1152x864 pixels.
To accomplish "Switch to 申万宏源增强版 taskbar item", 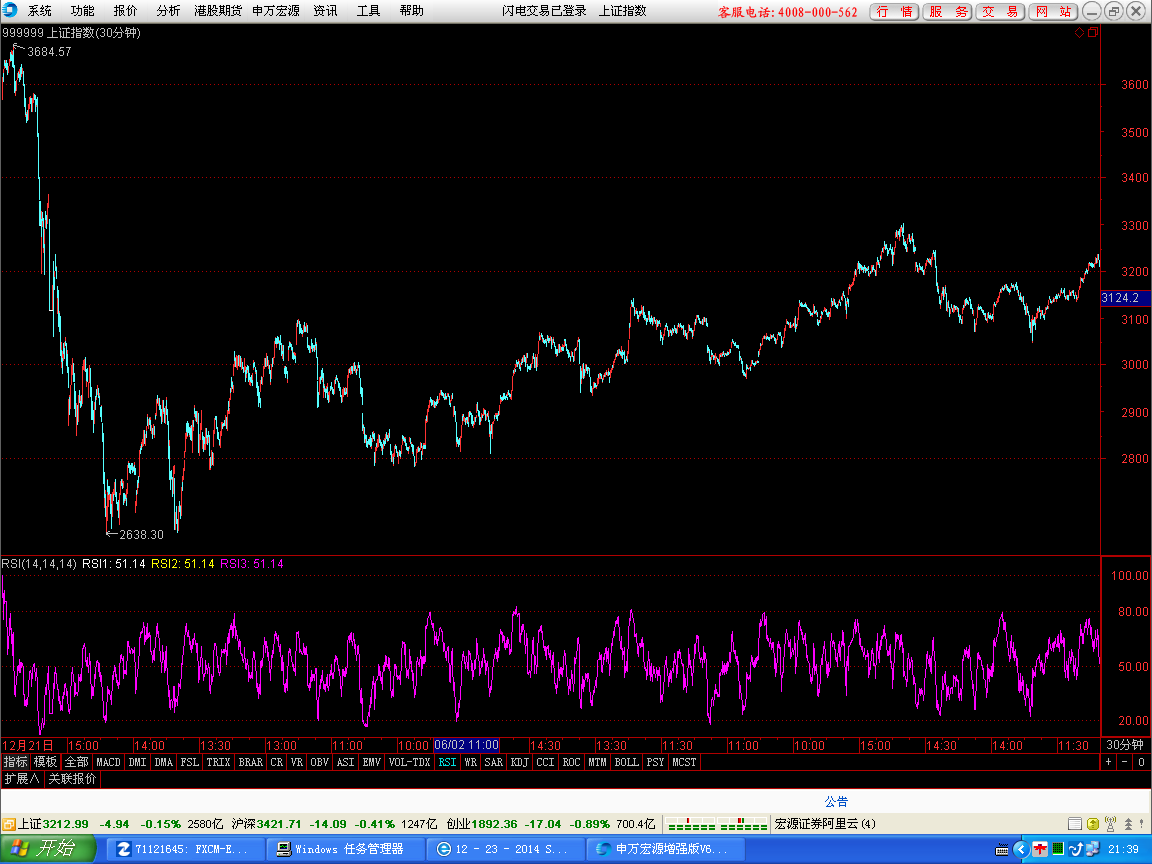I will click(x=665, y=849).
